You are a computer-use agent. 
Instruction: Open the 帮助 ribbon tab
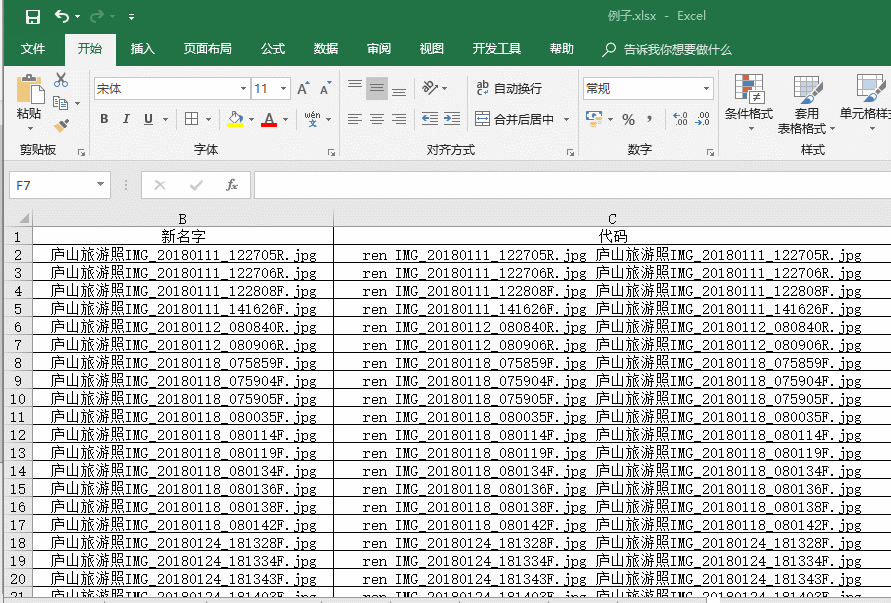(561, 49)
